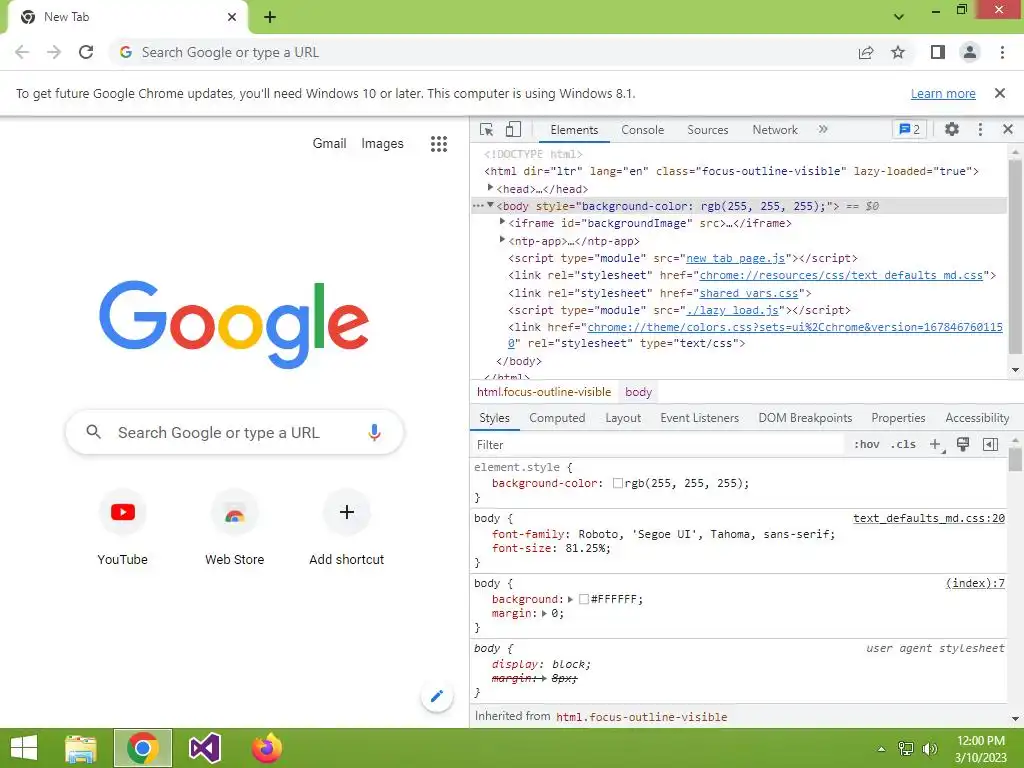Open the Event Listeners tab
1024x768 pixels.
699,418
